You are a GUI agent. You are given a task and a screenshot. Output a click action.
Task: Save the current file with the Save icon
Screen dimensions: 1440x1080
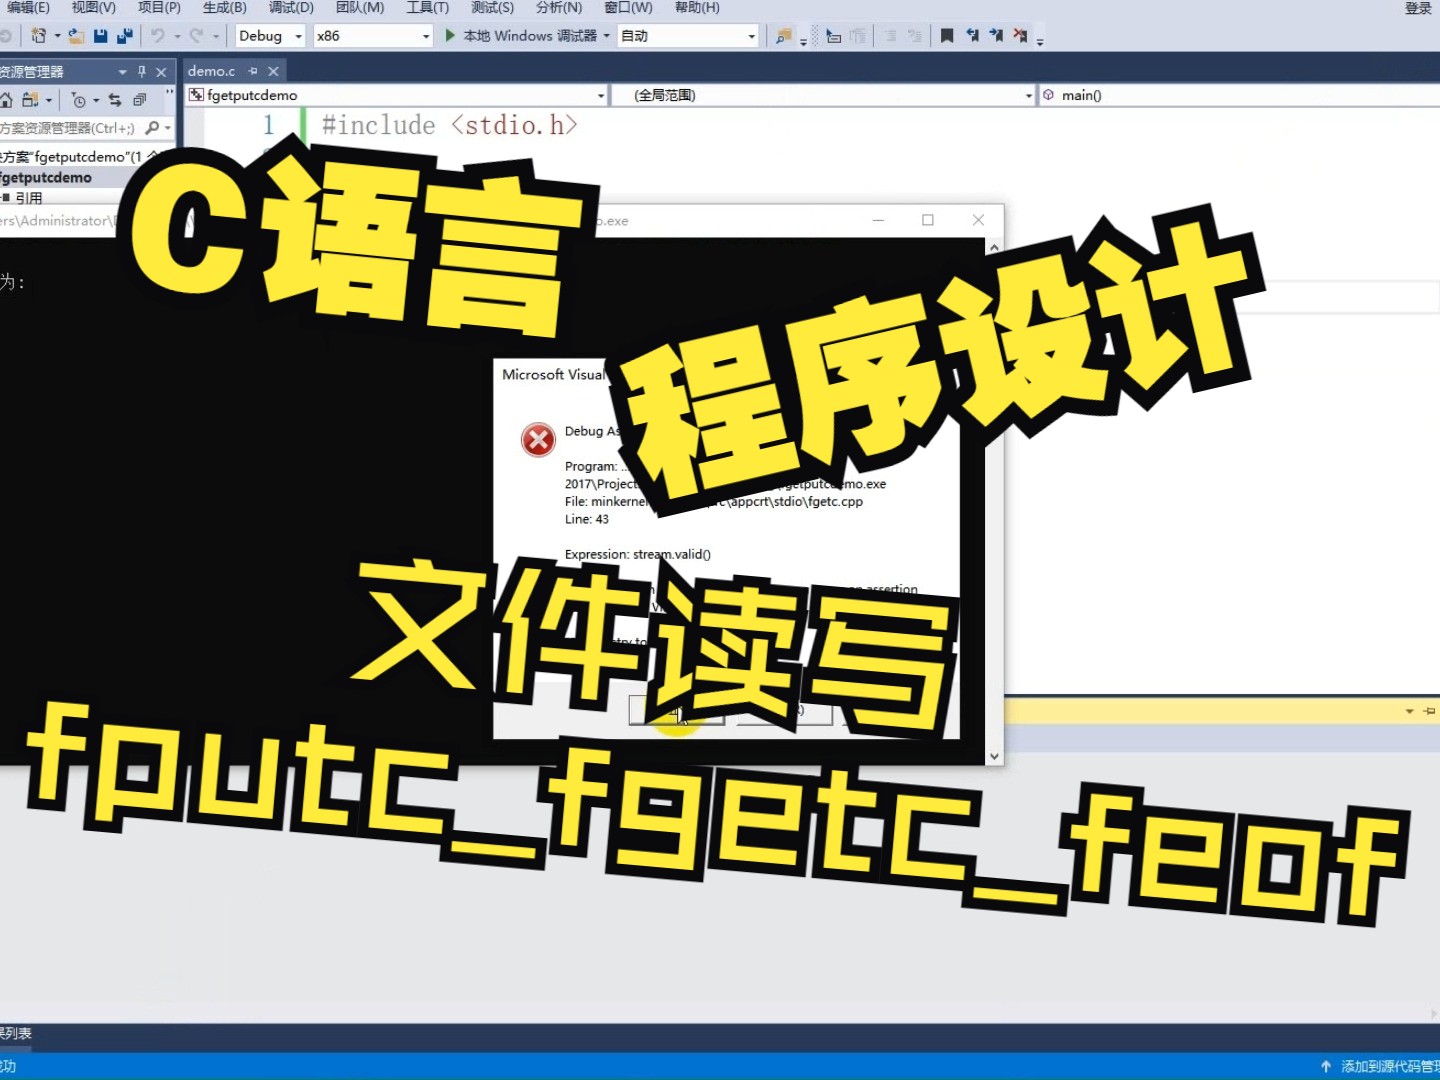(100, 36)
